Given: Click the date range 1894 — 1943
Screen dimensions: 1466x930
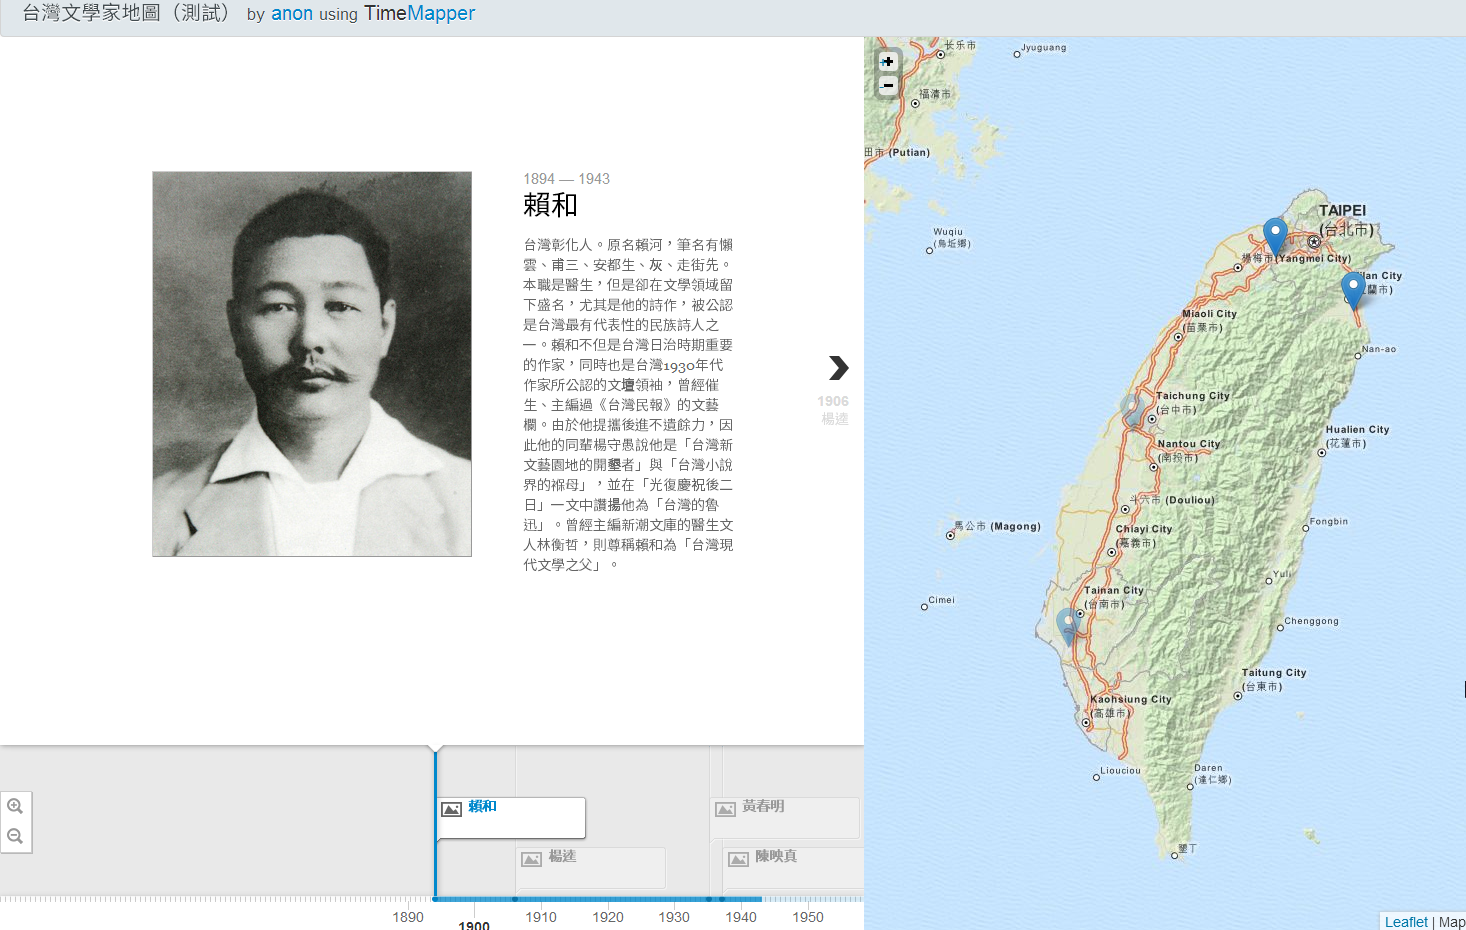Looking at the screenshot, I should click(x=566, y=179).
